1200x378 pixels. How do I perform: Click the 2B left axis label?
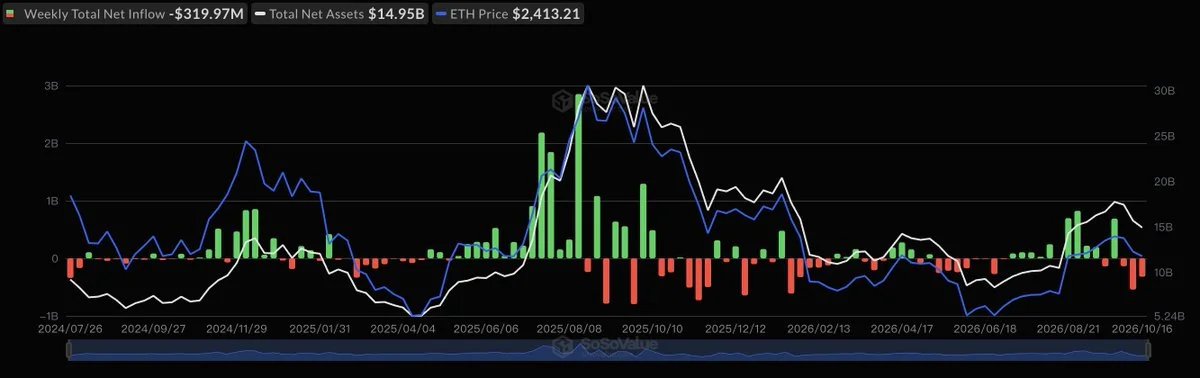pyautogui.click(x=52, y=143)
